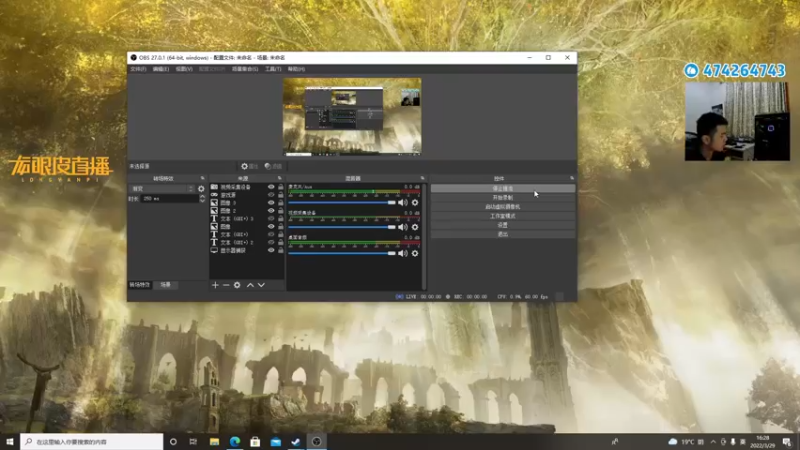Click the OBS preview canvas
The image size is (800, 450).
tap(352, 116)
